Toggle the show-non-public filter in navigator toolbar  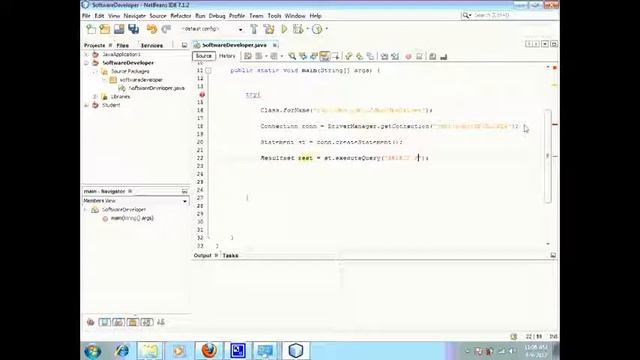pyautogui.click(x=133, y=322)
